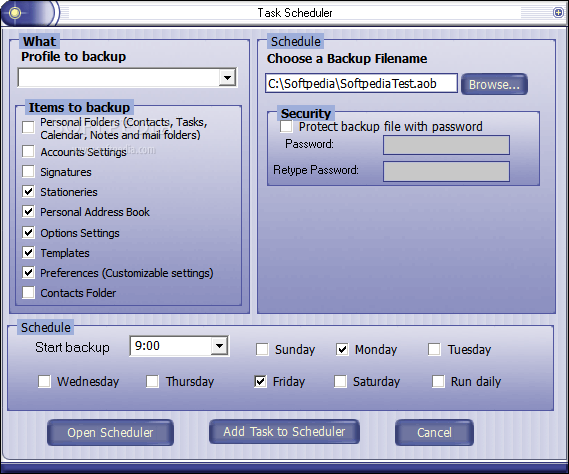Enable Personal Folders backup checkbox
569x474 pixels.
28,127
